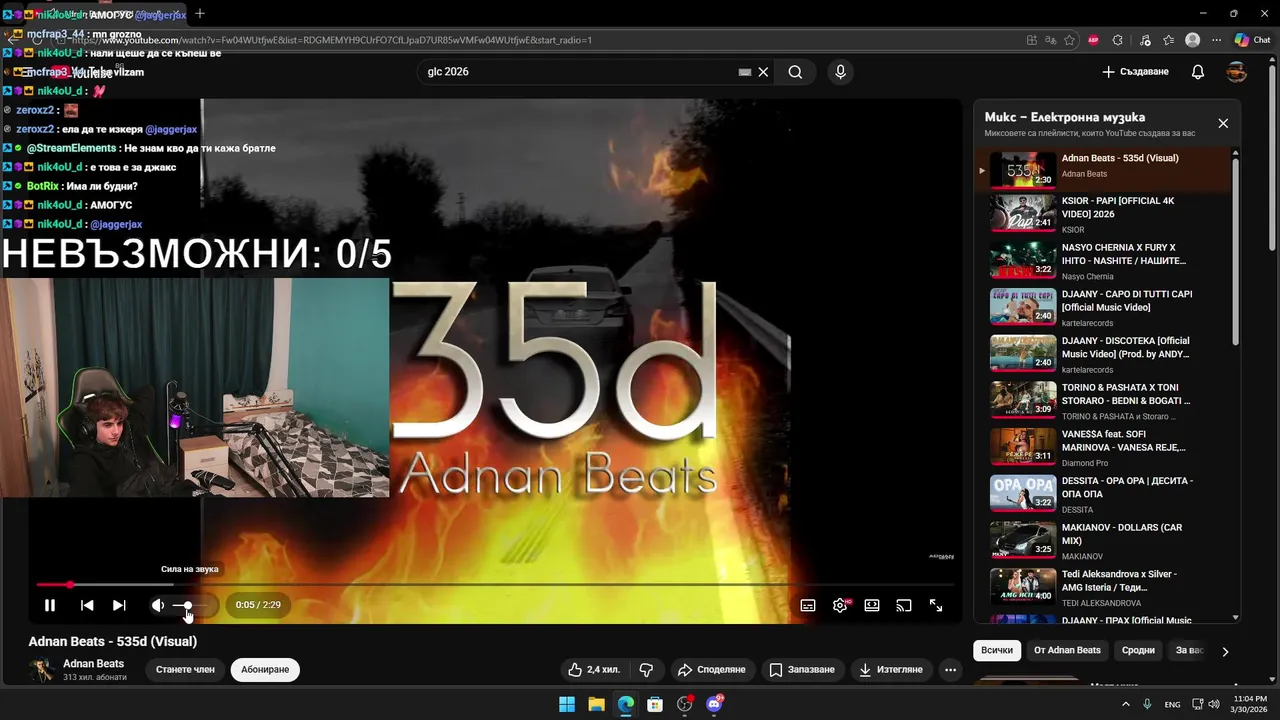Play VANESSA feat. SOFI MARINOVA video
This screenshot has width=1280, height=720.
1102,449
